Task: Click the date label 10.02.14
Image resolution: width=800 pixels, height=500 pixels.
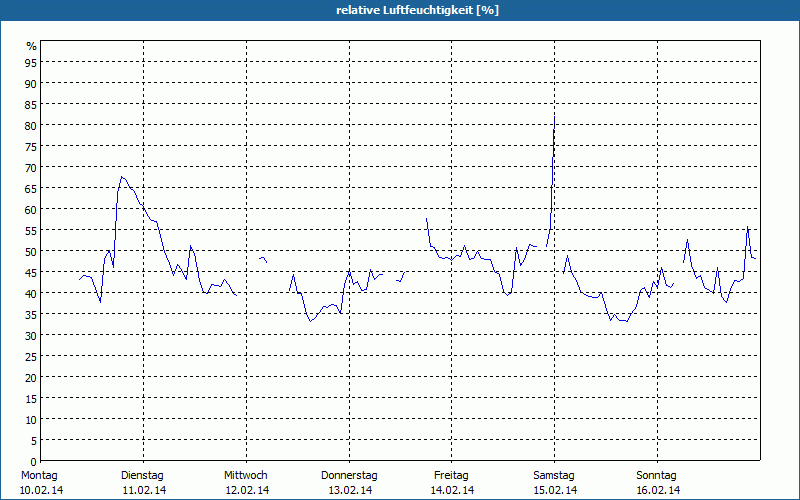Action: [40, 490]
